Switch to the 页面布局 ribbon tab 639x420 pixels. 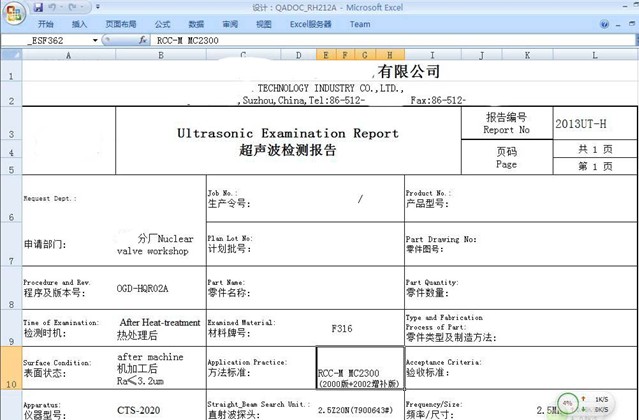[121, 24]
